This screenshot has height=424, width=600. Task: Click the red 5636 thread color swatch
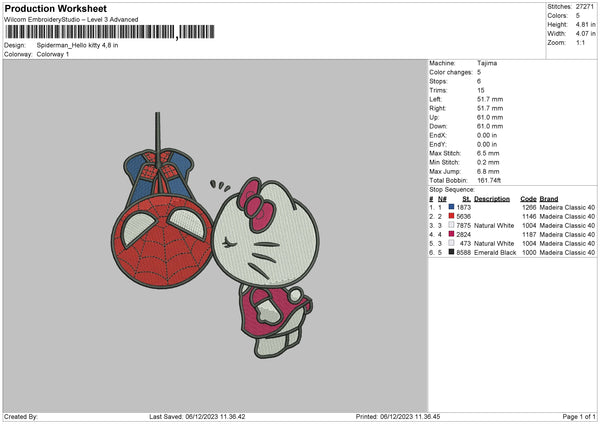[452, 216]
